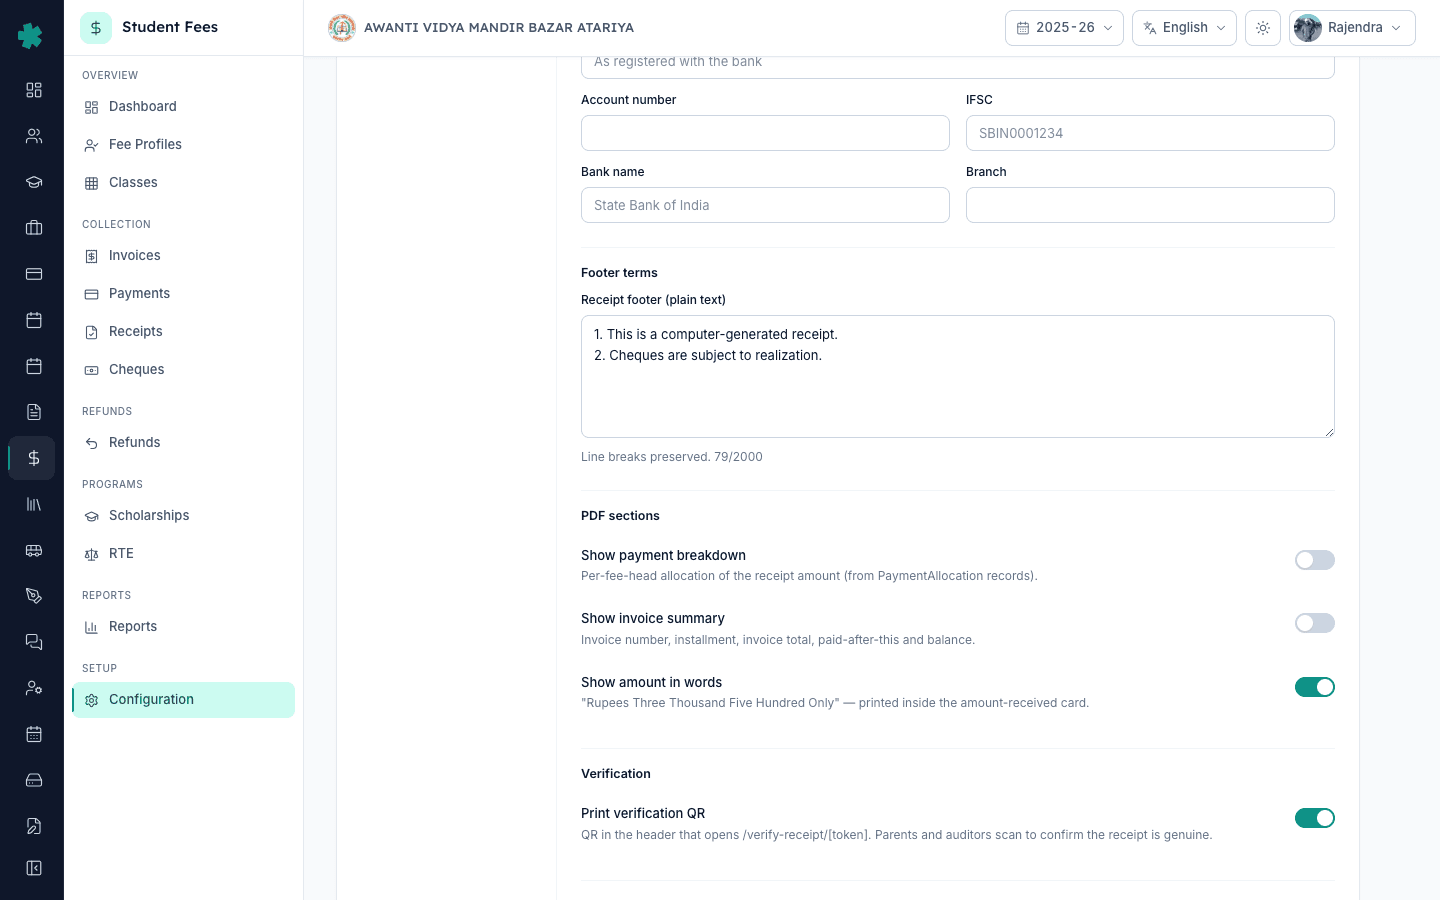This screenshot has height=900, width=1440.
Task: Grab the receipt footer textarea resize handle
Action: (1328, 431)
